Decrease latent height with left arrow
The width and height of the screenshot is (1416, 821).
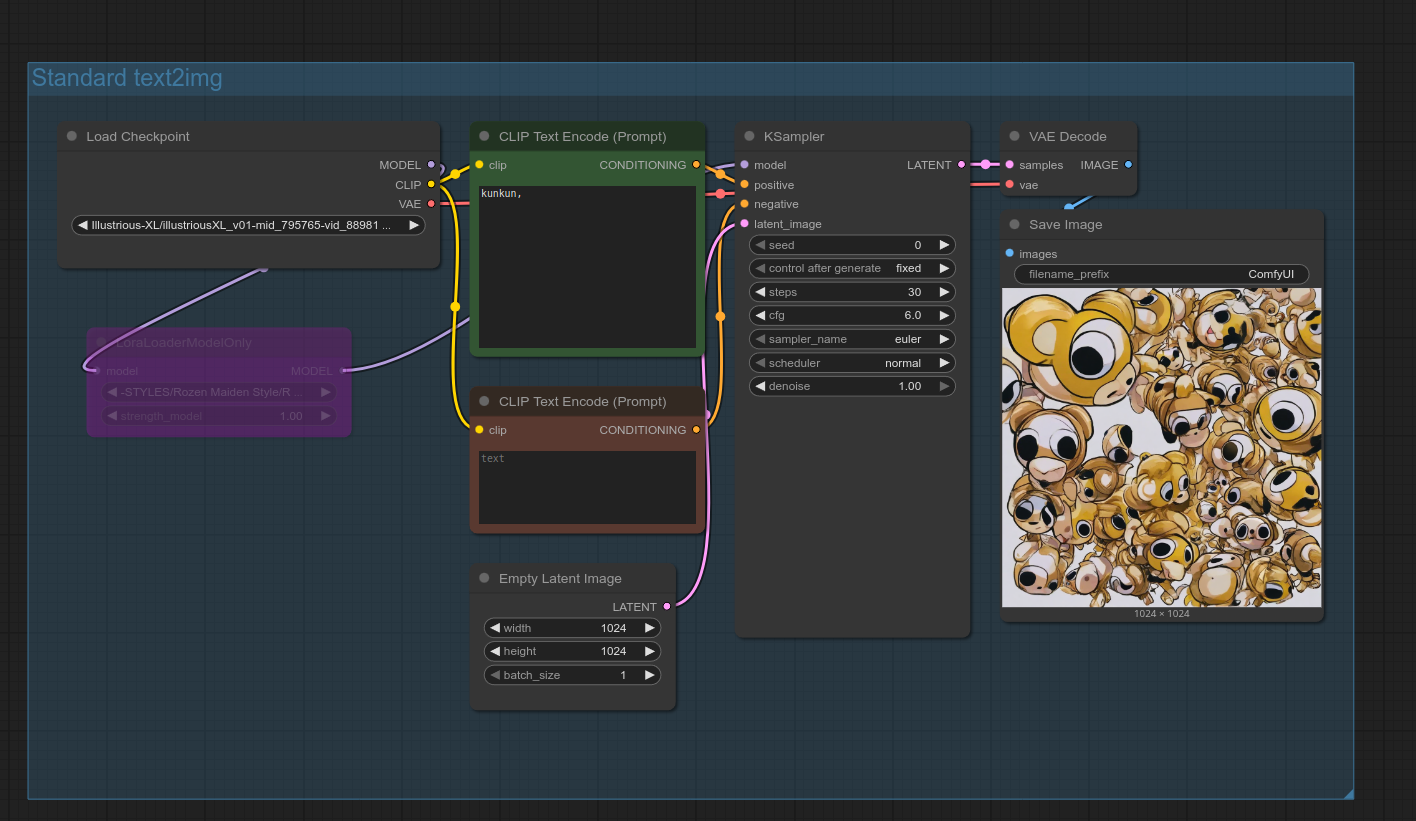pyautogui.click(x=495, y=651)
